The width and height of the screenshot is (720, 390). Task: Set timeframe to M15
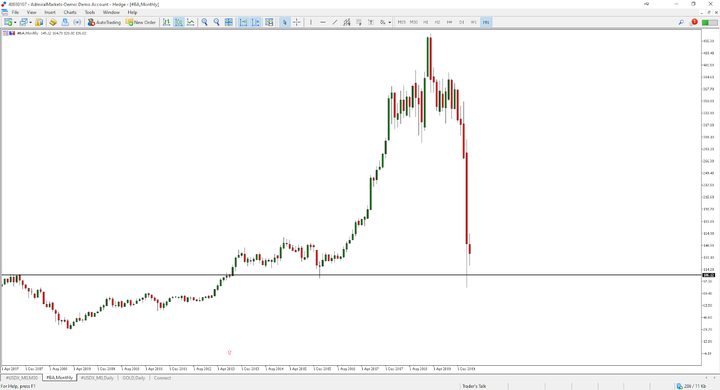pyautogui.click(x=402, y=22)
